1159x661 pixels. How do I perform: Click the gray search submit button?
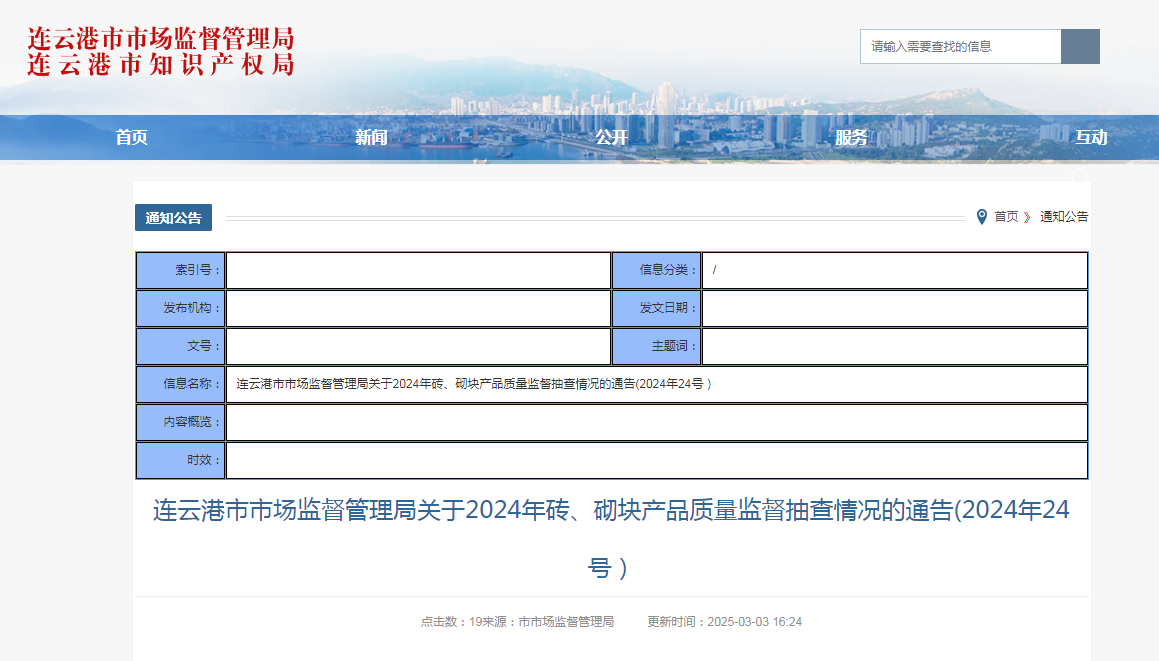click(x=1080, y=46)
